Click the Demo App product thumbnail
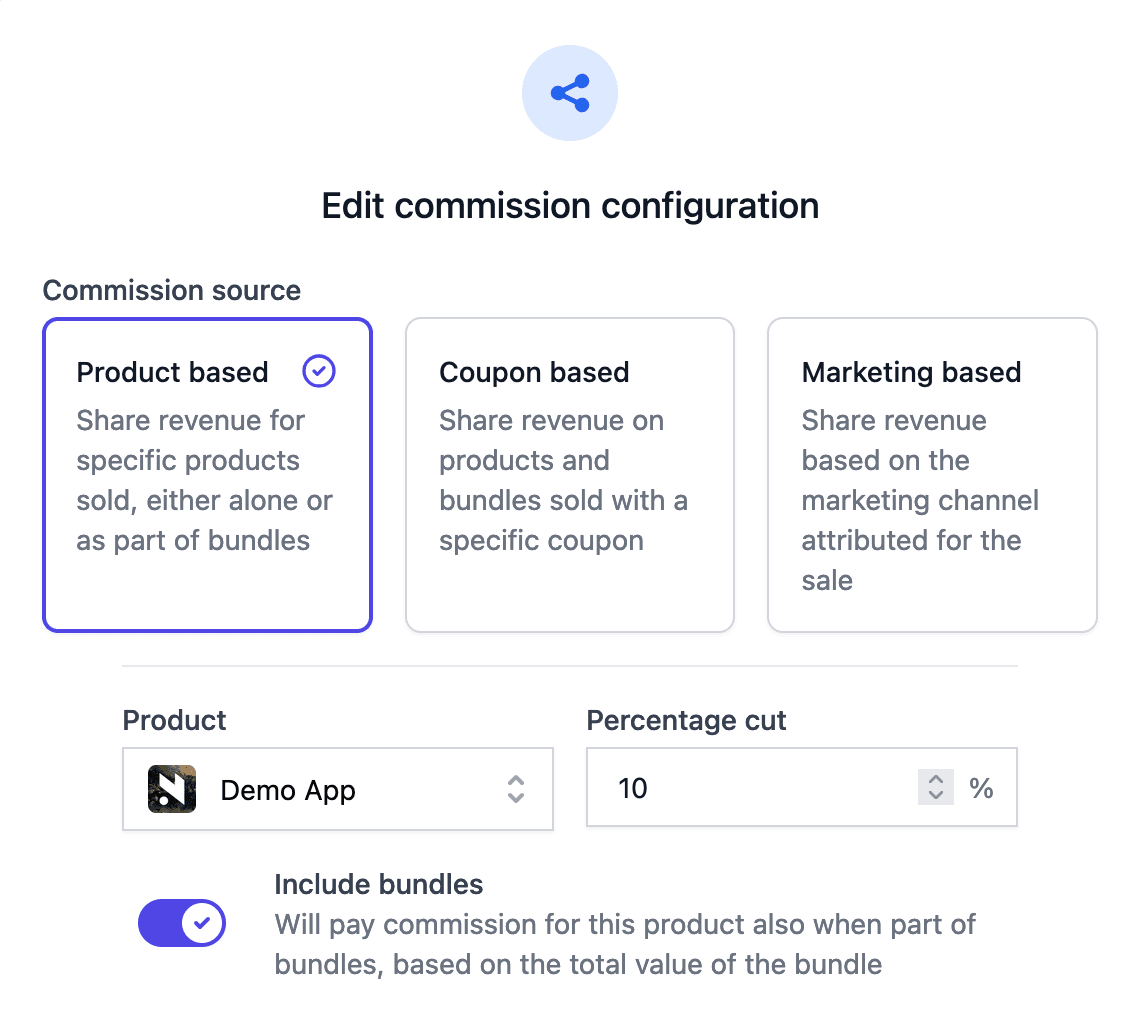This screenshot has height=1018, width=1138. 172,789
